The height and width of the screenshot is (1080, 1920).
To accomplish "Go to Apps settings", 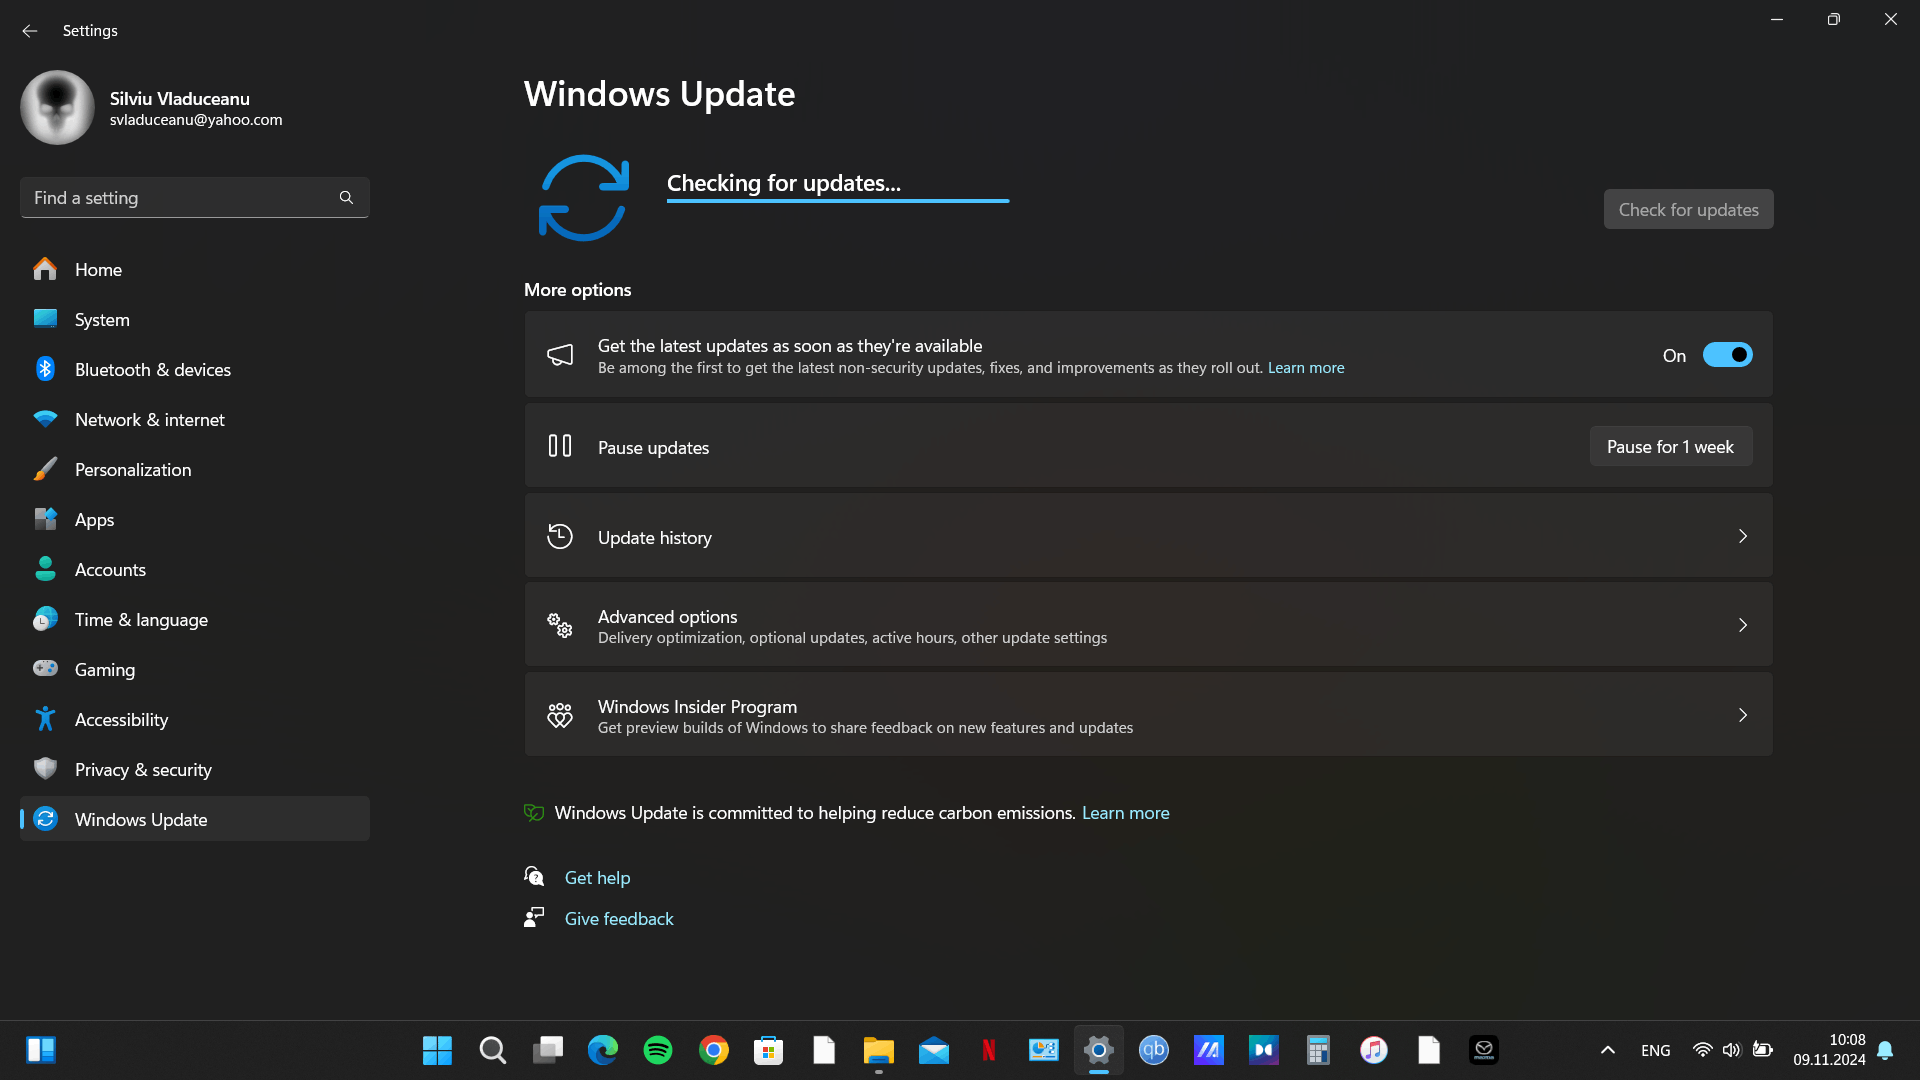I will (x=195, y=519).
